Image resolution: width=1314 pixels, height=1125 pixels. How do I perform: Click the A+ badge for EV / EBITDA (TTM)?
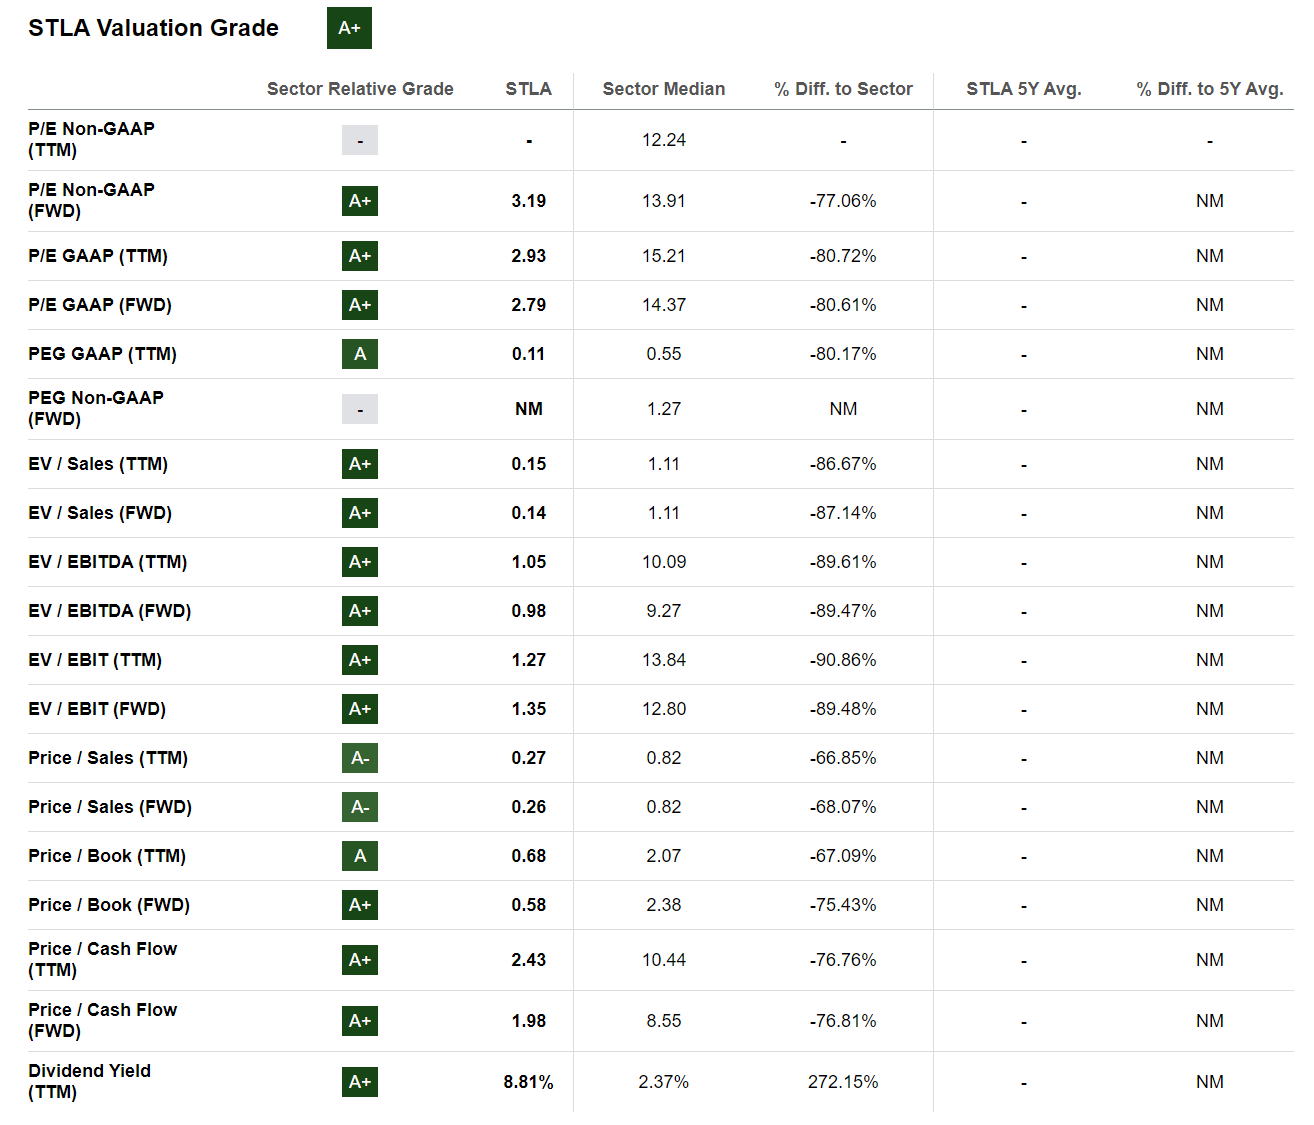[360, 562]
